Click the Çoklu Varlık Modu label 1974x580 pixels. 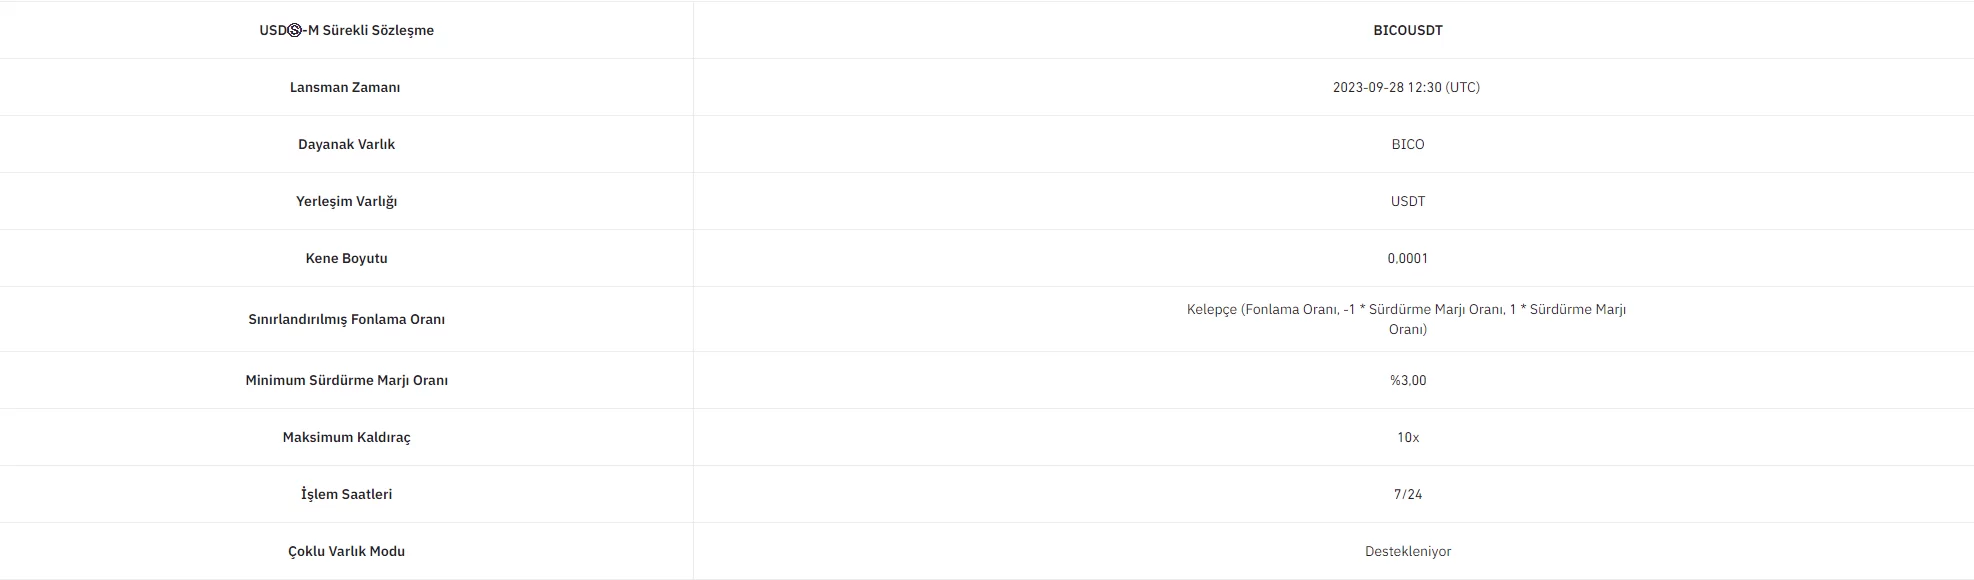[x=346, y=551]
